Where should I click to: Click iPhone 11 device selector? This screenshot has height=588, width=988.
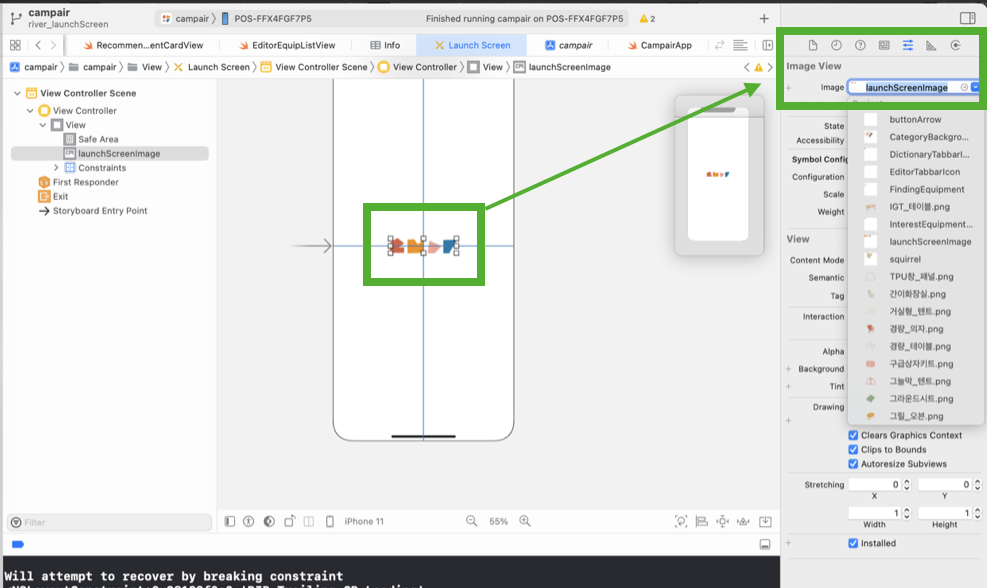point(364,521)
